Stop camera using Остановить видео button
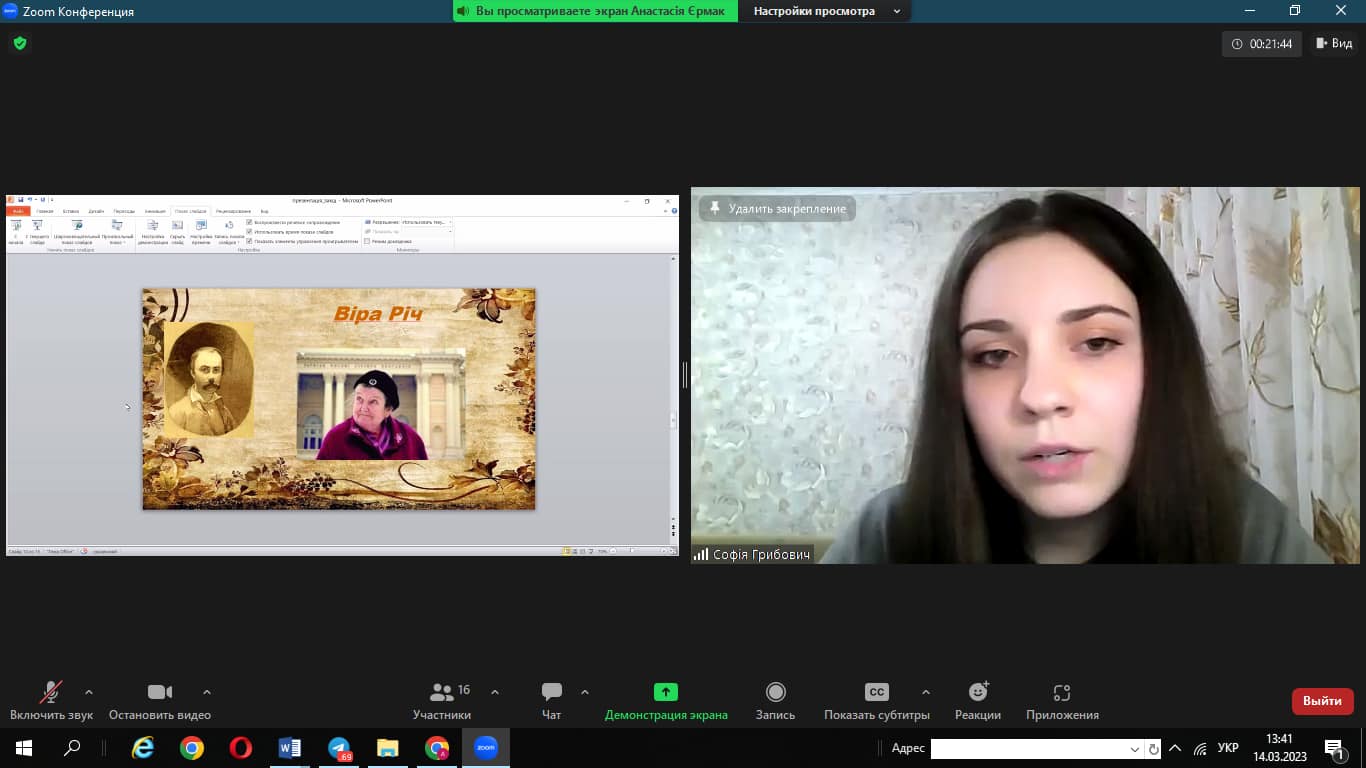Screen dimensions: 1366x768 click(x=160, y=700)
